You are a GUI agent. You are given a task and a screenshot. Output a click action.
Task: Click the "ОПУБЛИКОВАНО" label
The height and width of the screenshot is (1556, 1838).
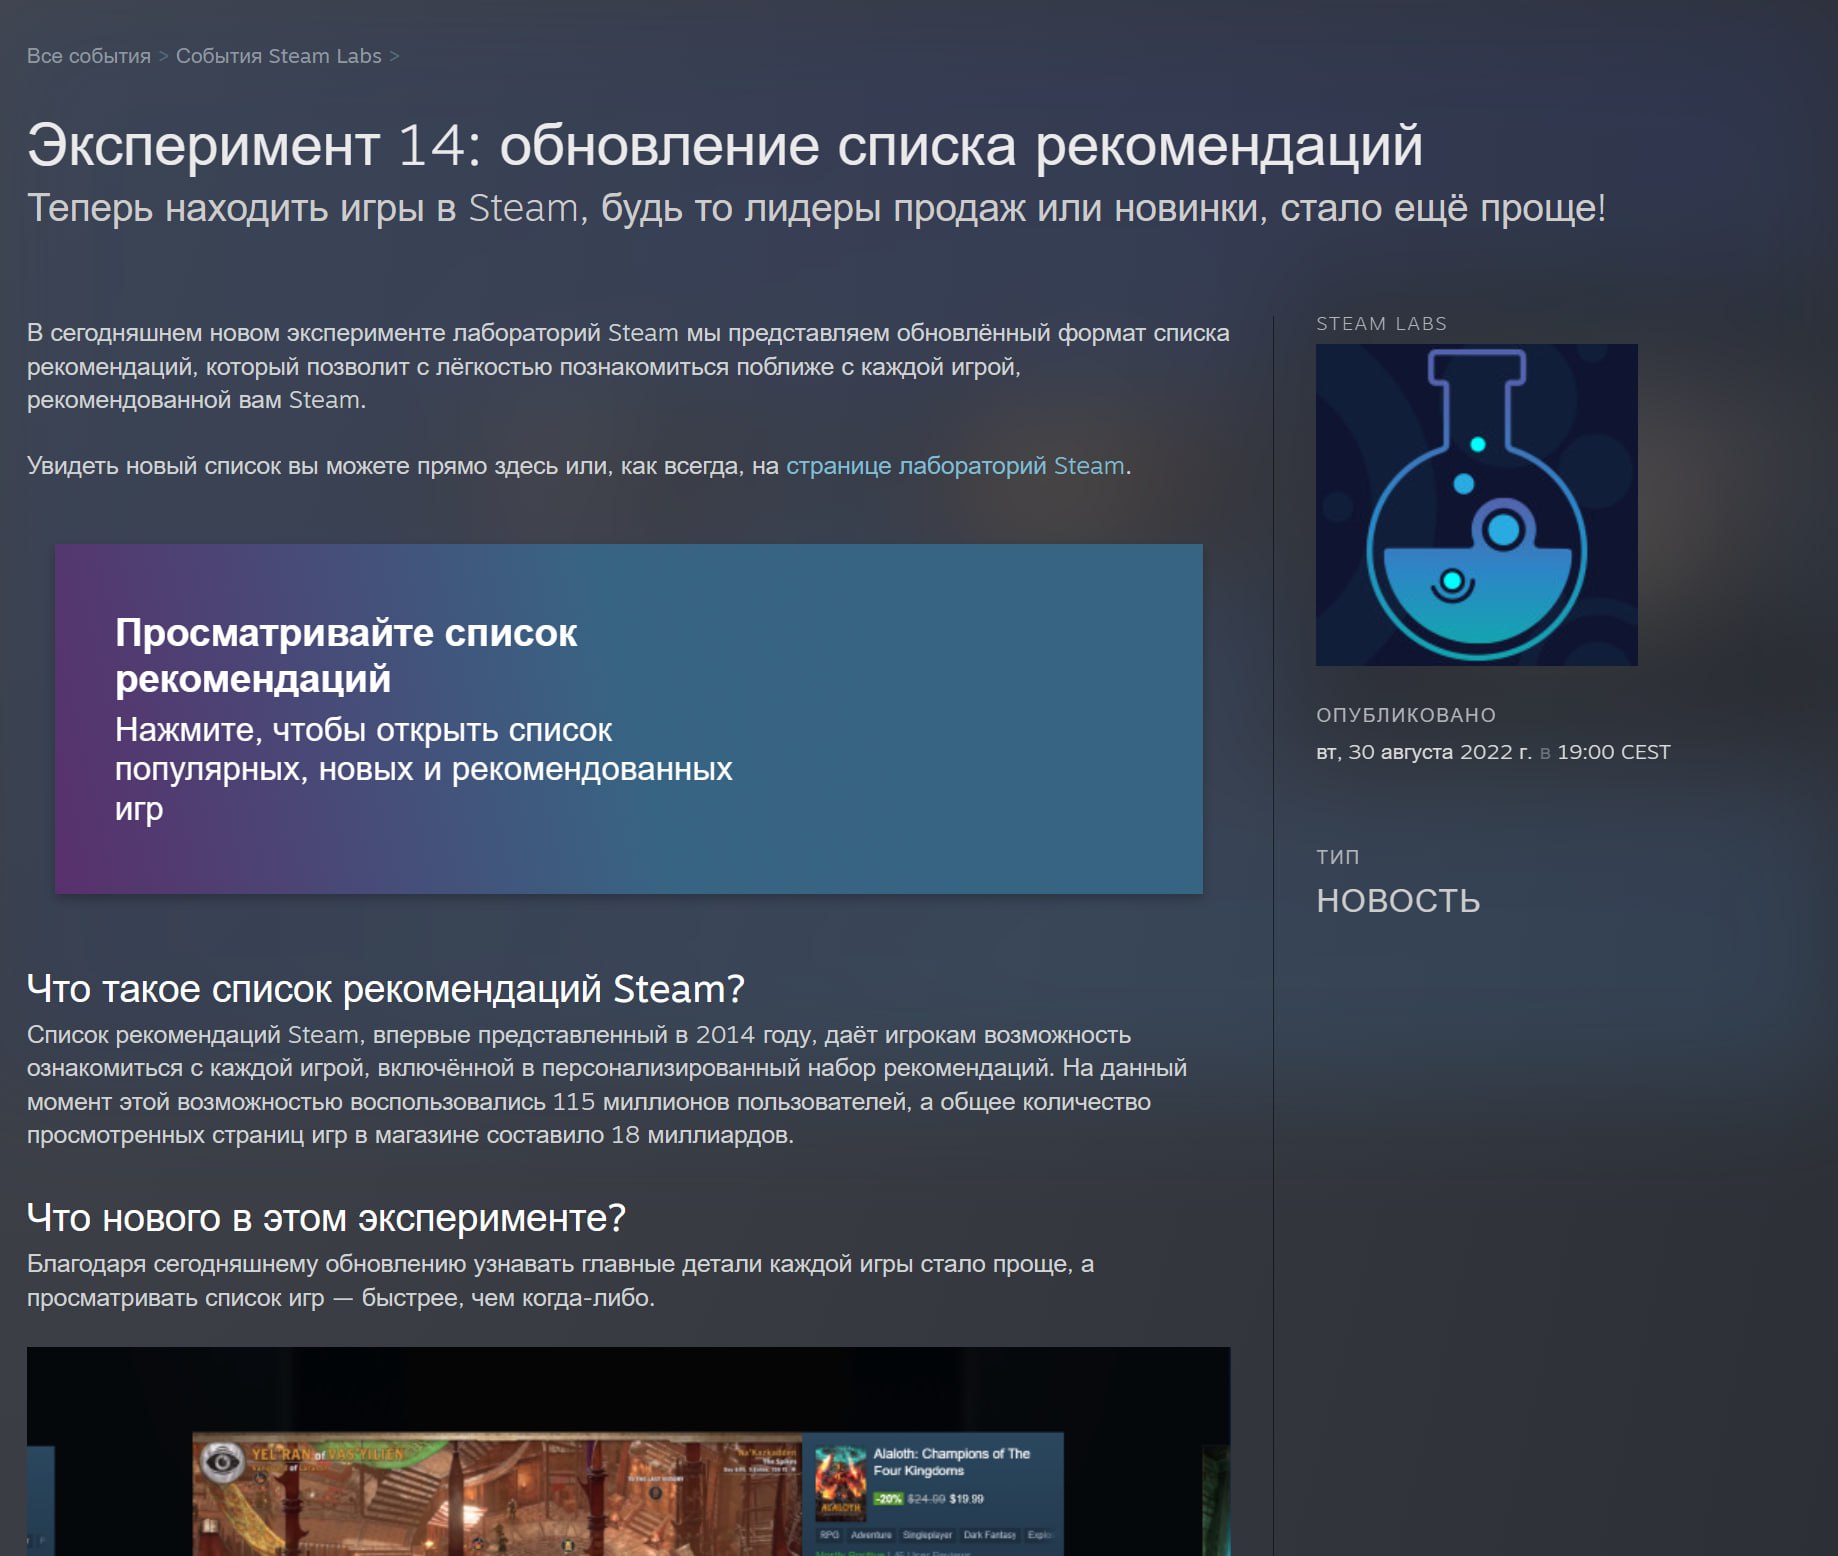tap(1406, 715)
